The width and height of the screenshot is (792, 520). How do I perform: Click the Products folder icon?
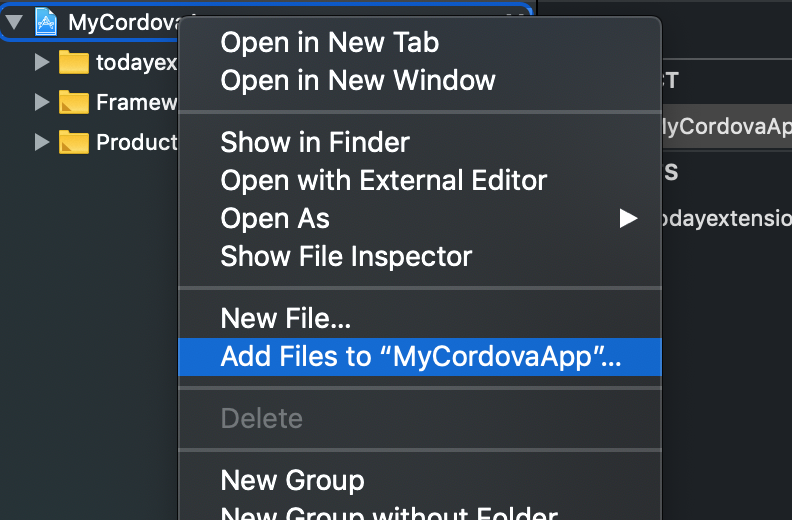[x=74, y=142]
